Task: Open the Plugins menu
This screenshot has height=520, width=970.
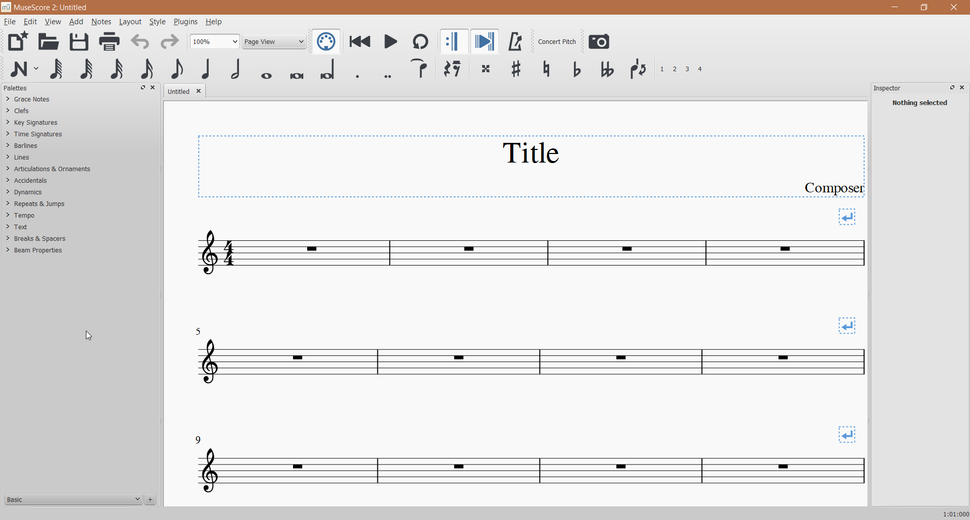Action: (186, 22)
